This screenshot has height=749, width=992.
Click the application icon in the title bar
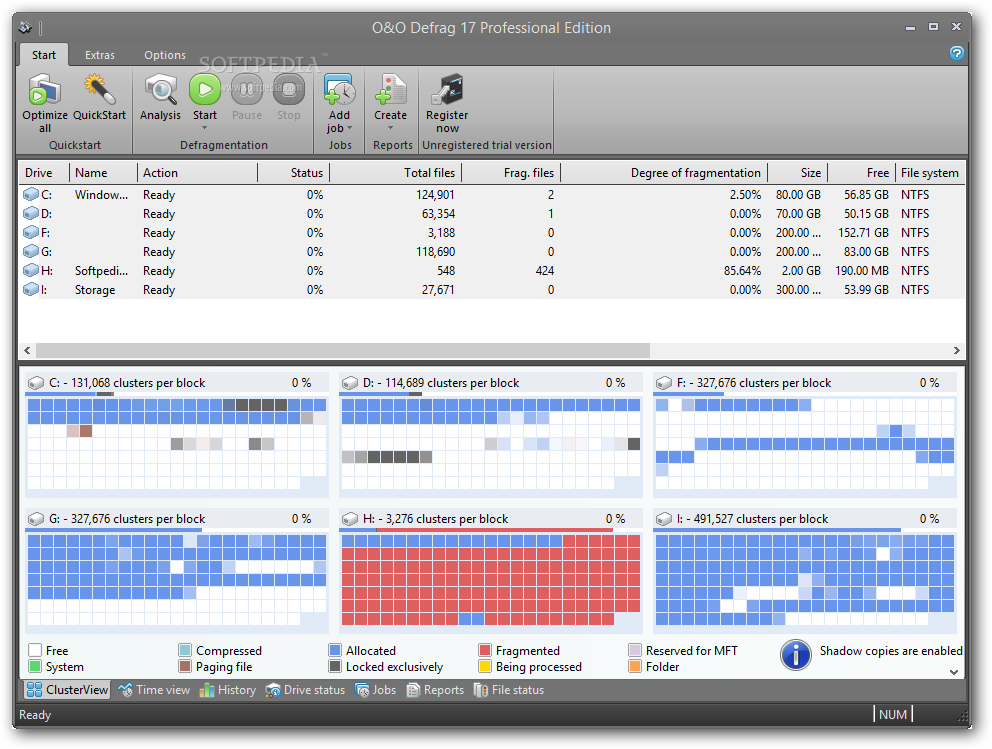25,27
